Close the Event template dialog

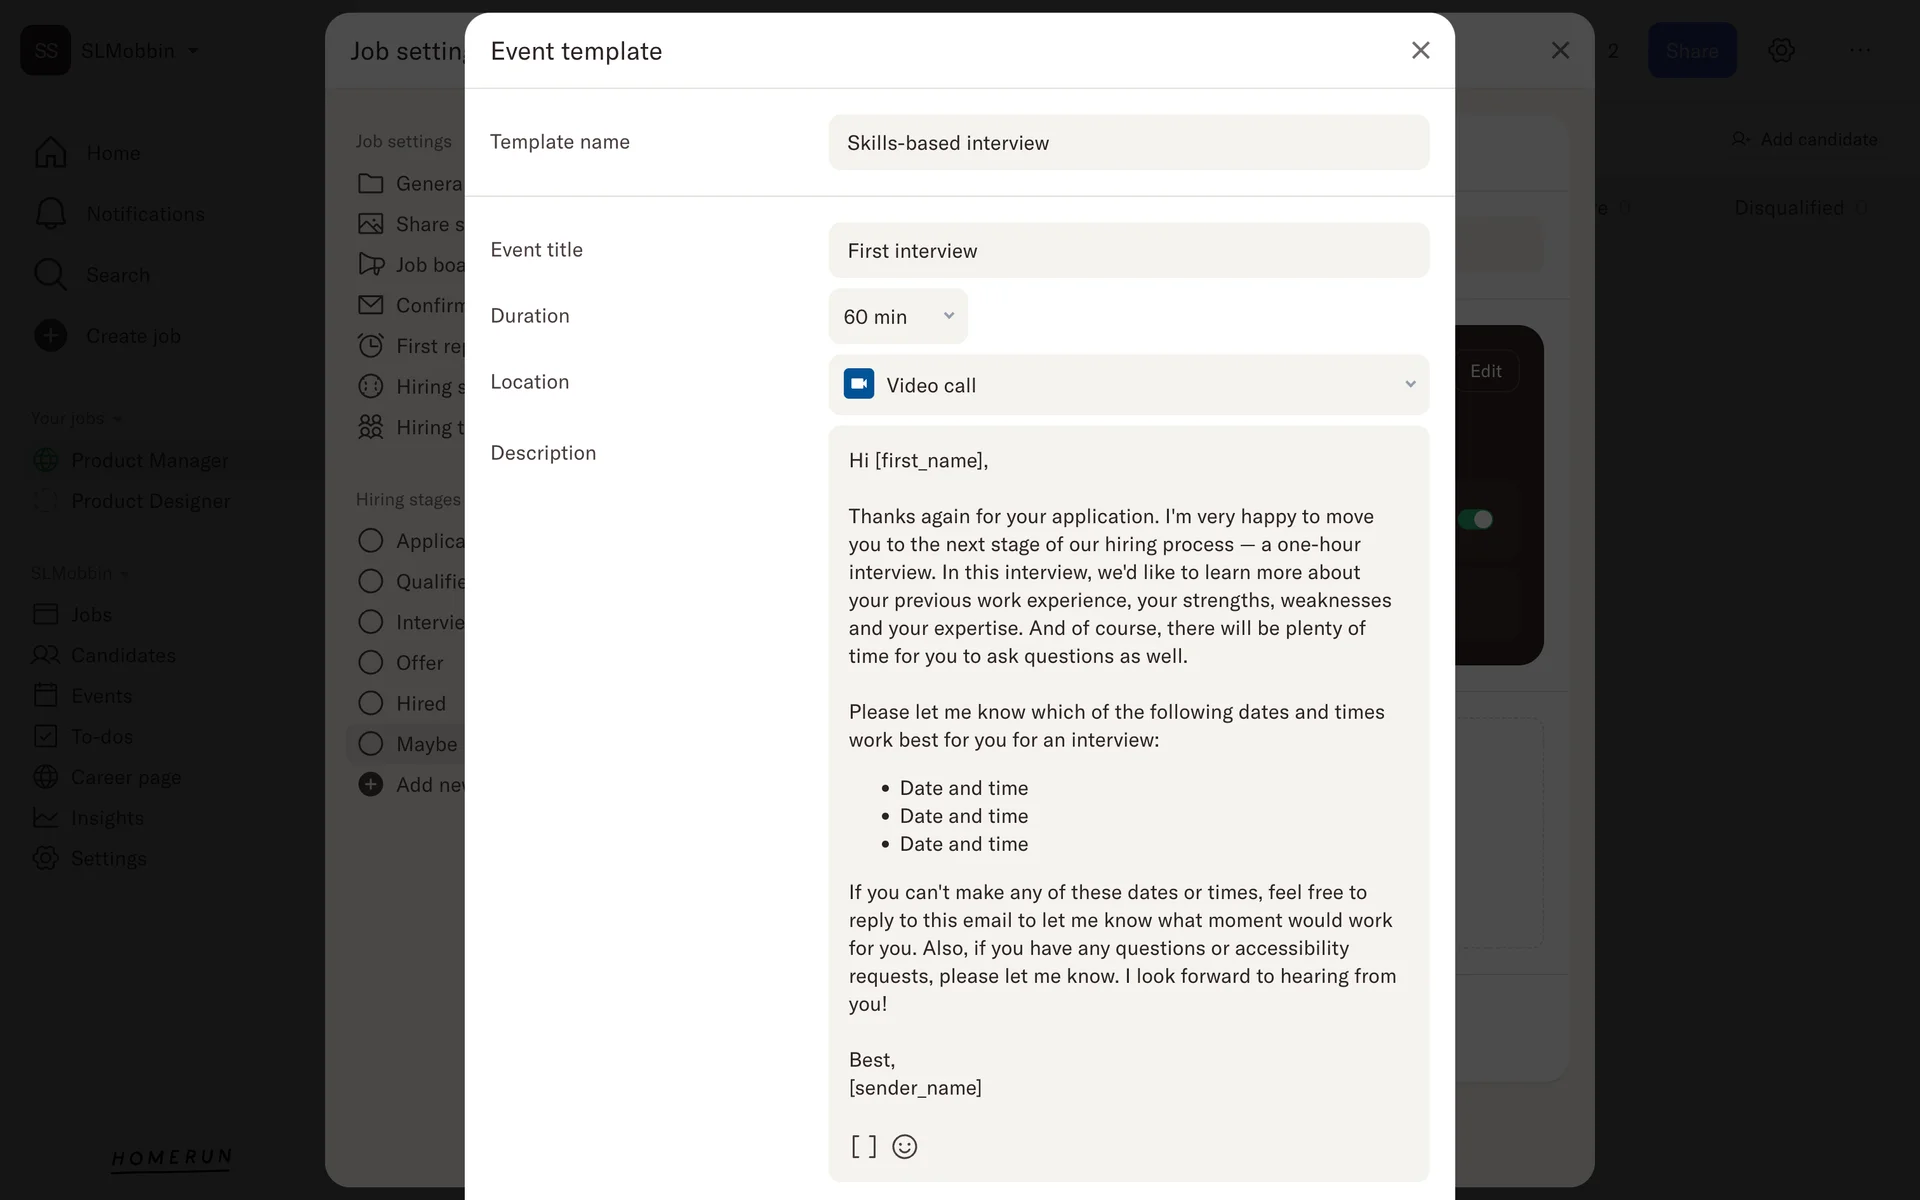click(x=1420, y=50)
